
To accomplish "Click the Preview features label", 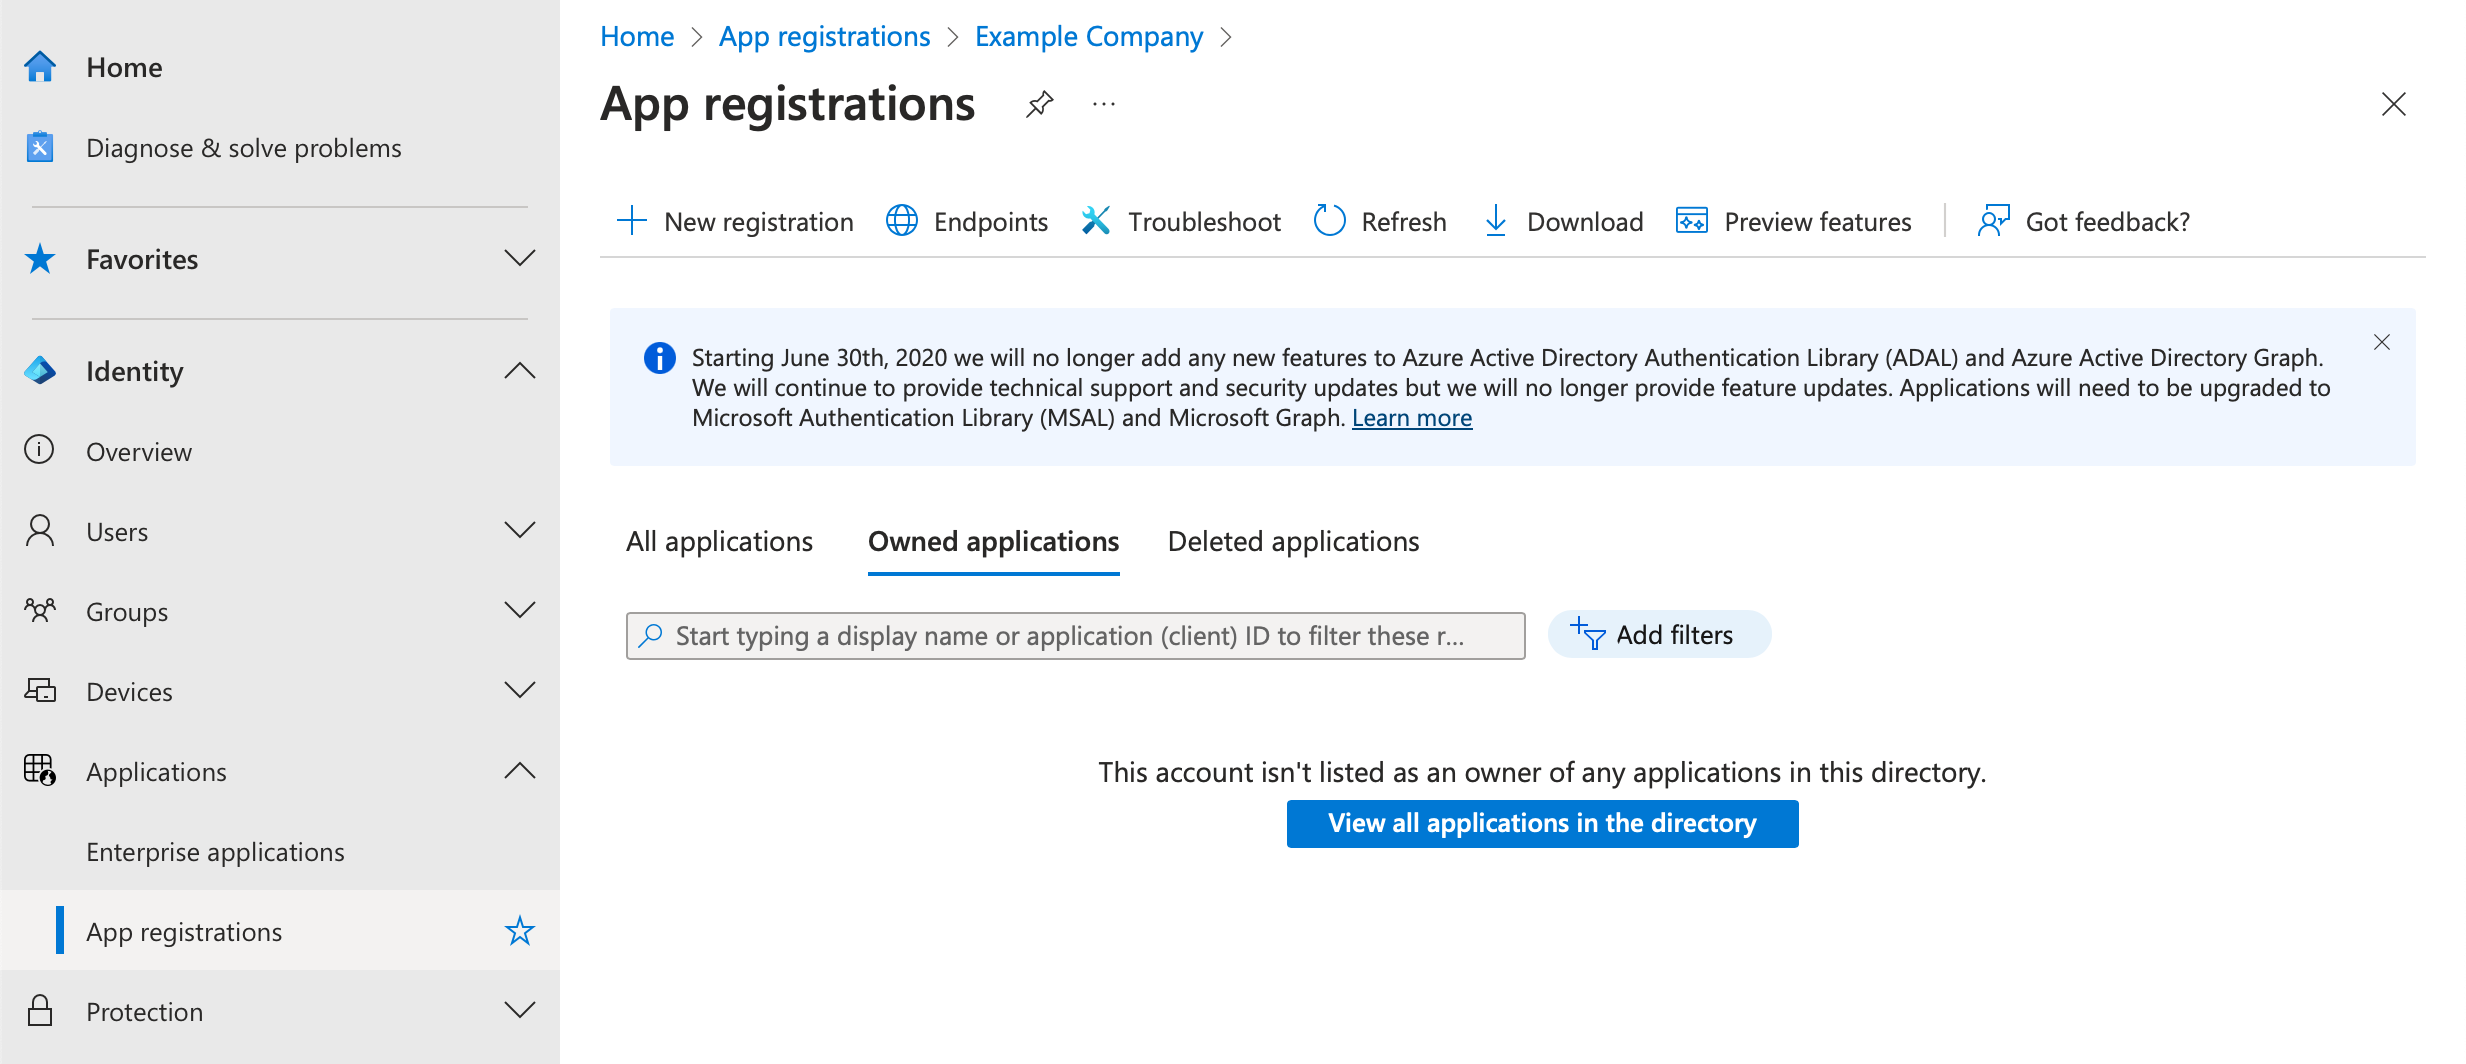I will (x=1818, y=221).
